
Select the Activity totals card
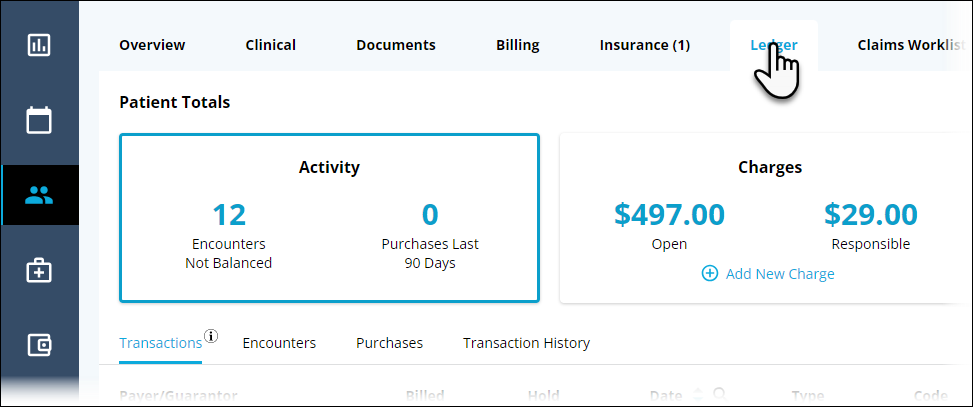click(329, 218)
